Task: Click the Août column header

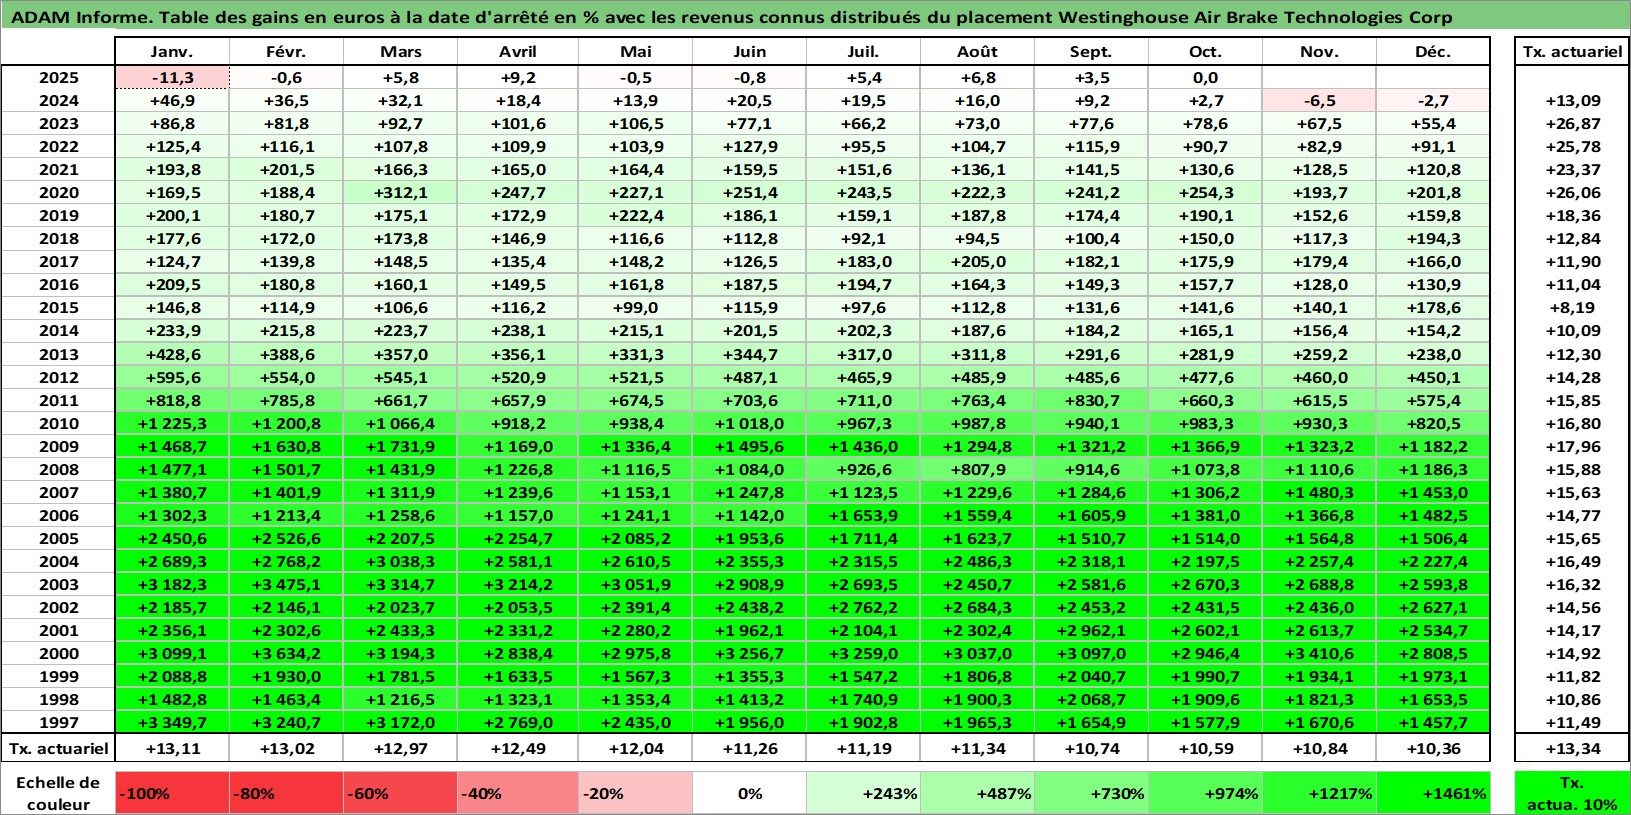Action: pyautogui.click(x=977, y=52)
